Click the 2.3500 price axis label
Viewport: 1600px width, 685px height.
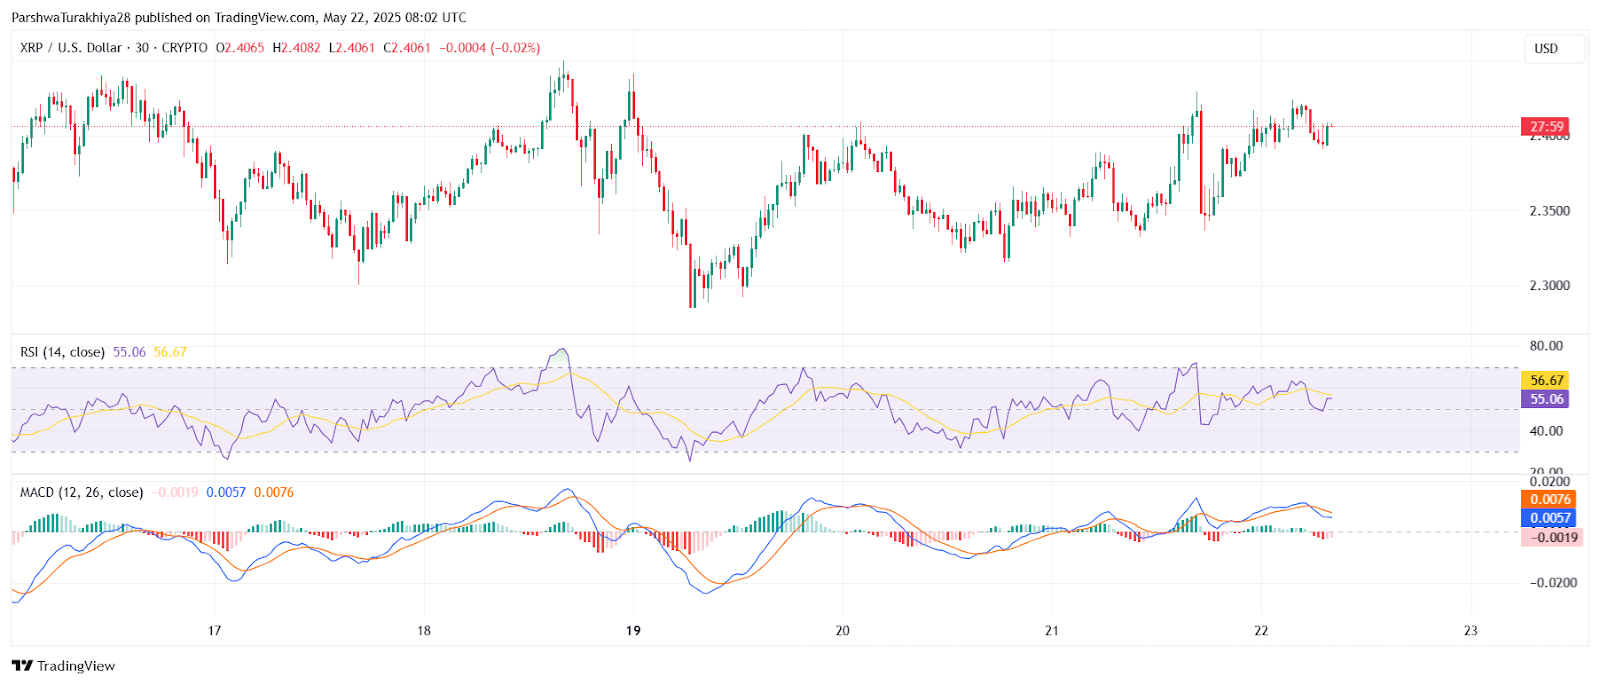pyautogui.click(x=1549, y=211)
